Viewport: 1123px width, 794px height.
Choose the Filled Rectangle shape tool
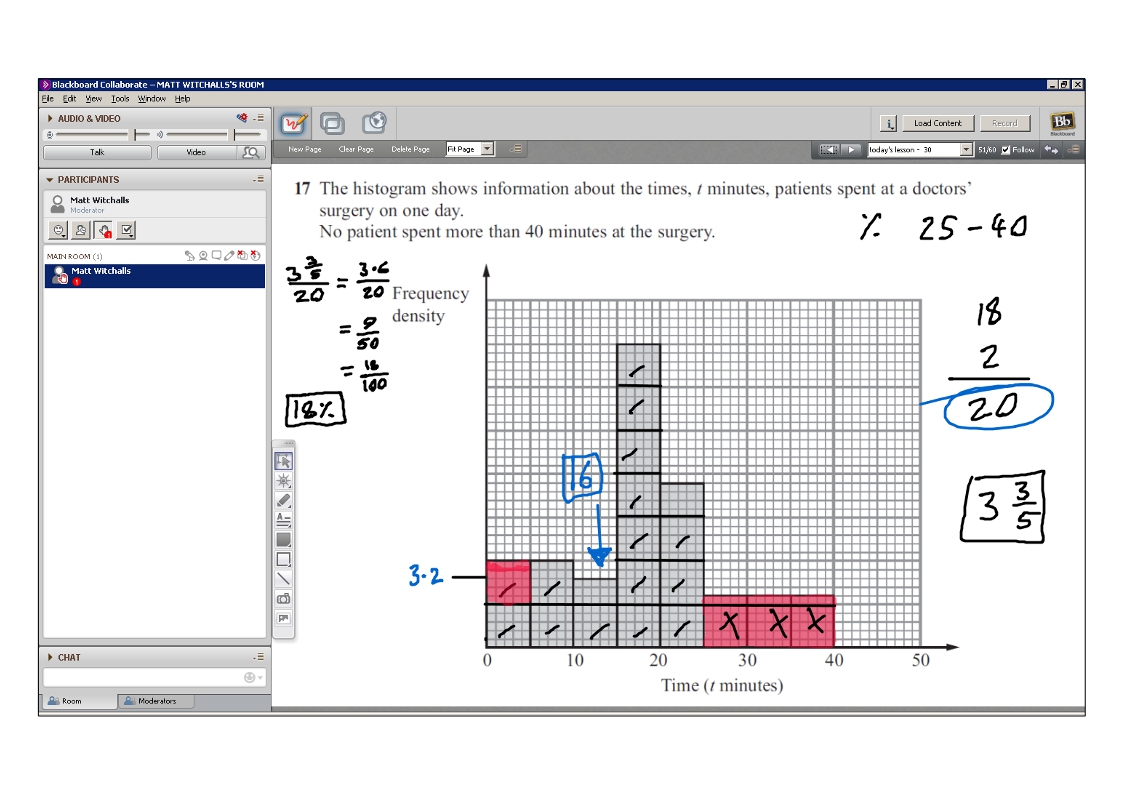(x=284, y=540)
